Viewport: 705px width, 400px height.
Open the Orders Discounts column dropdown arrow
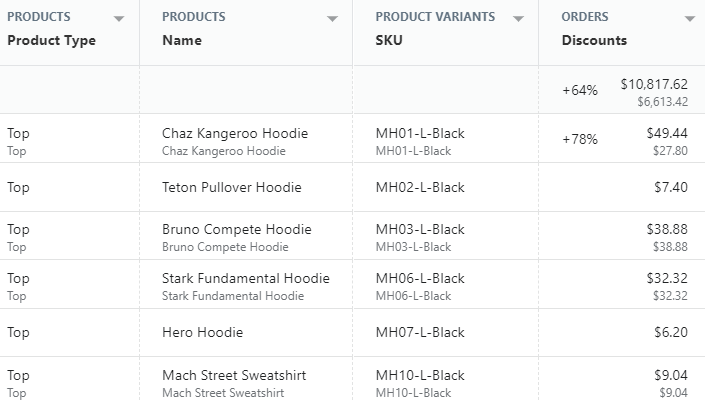[690, 19]
